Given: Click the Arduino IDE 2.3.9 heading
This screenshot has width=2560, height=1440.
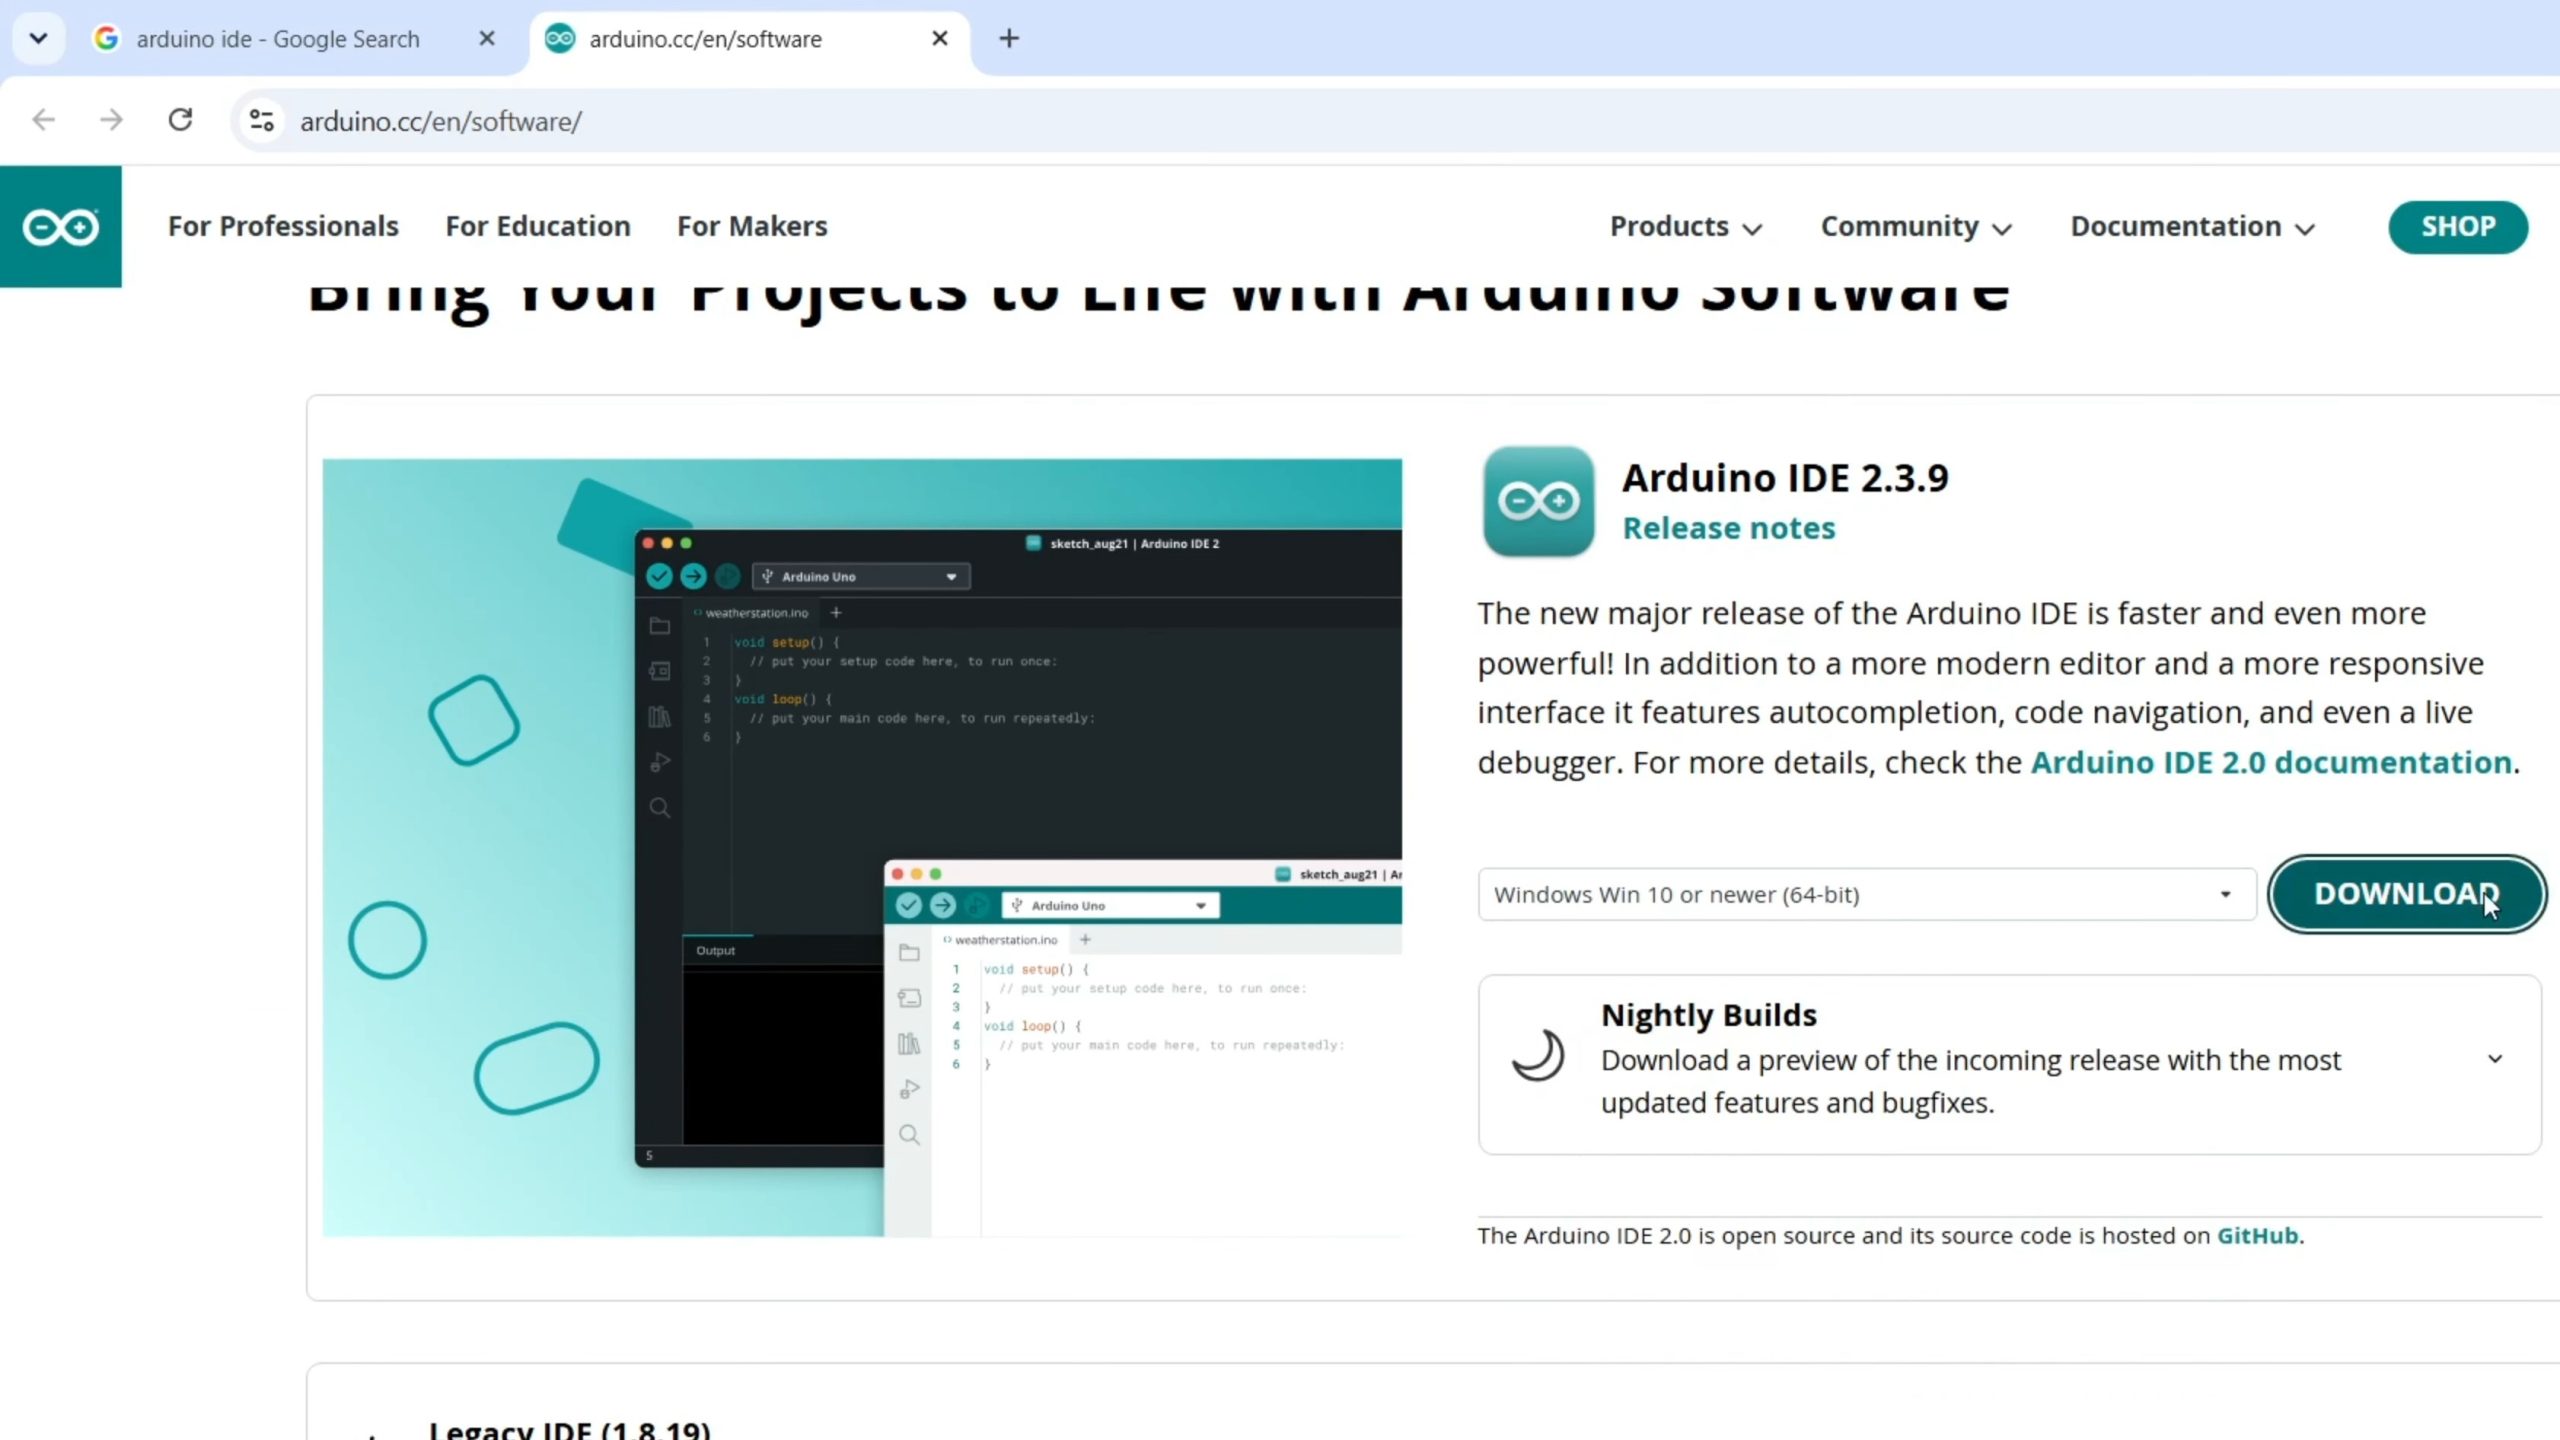Looking at the screenshot, I should [x=1785, y=478].
